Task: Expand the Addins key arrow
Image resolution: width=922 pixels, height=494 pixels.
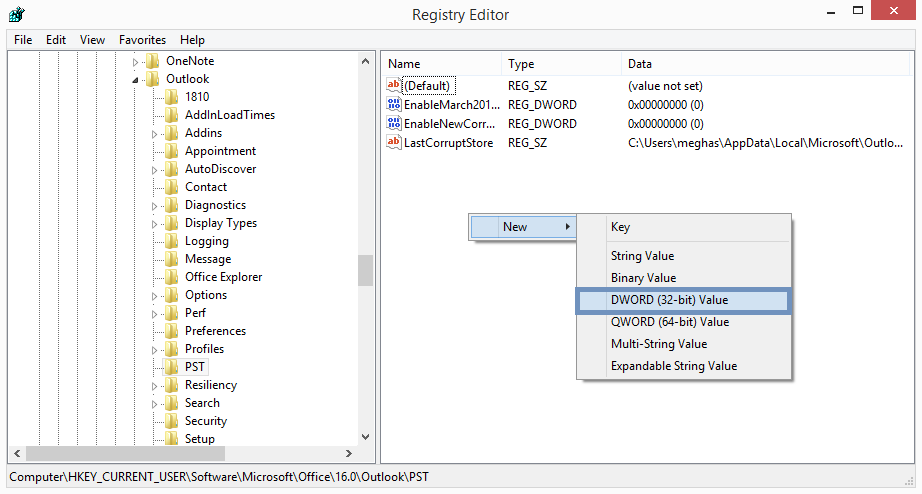Action: pyautogui.click(x=154, y=134)
